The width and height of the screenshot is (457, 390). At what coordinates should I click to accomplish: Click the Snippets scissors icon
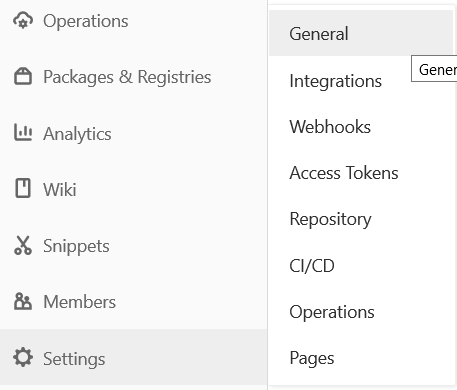[23, 245]
